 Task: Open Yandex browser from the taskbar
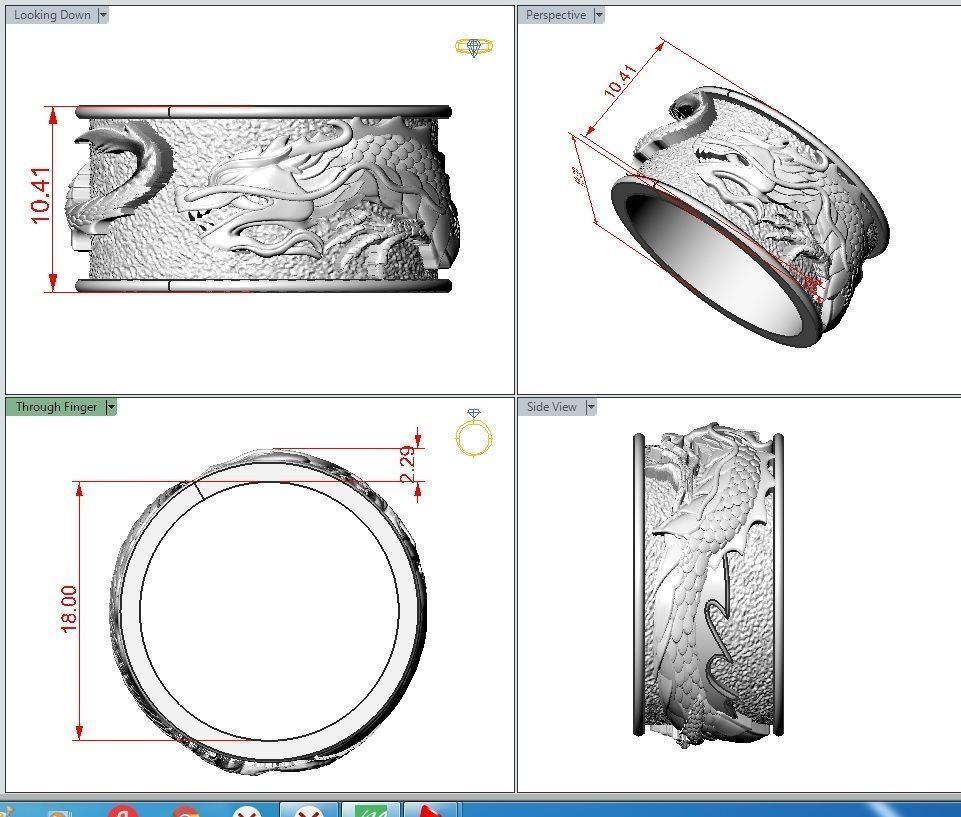point(122,810)
